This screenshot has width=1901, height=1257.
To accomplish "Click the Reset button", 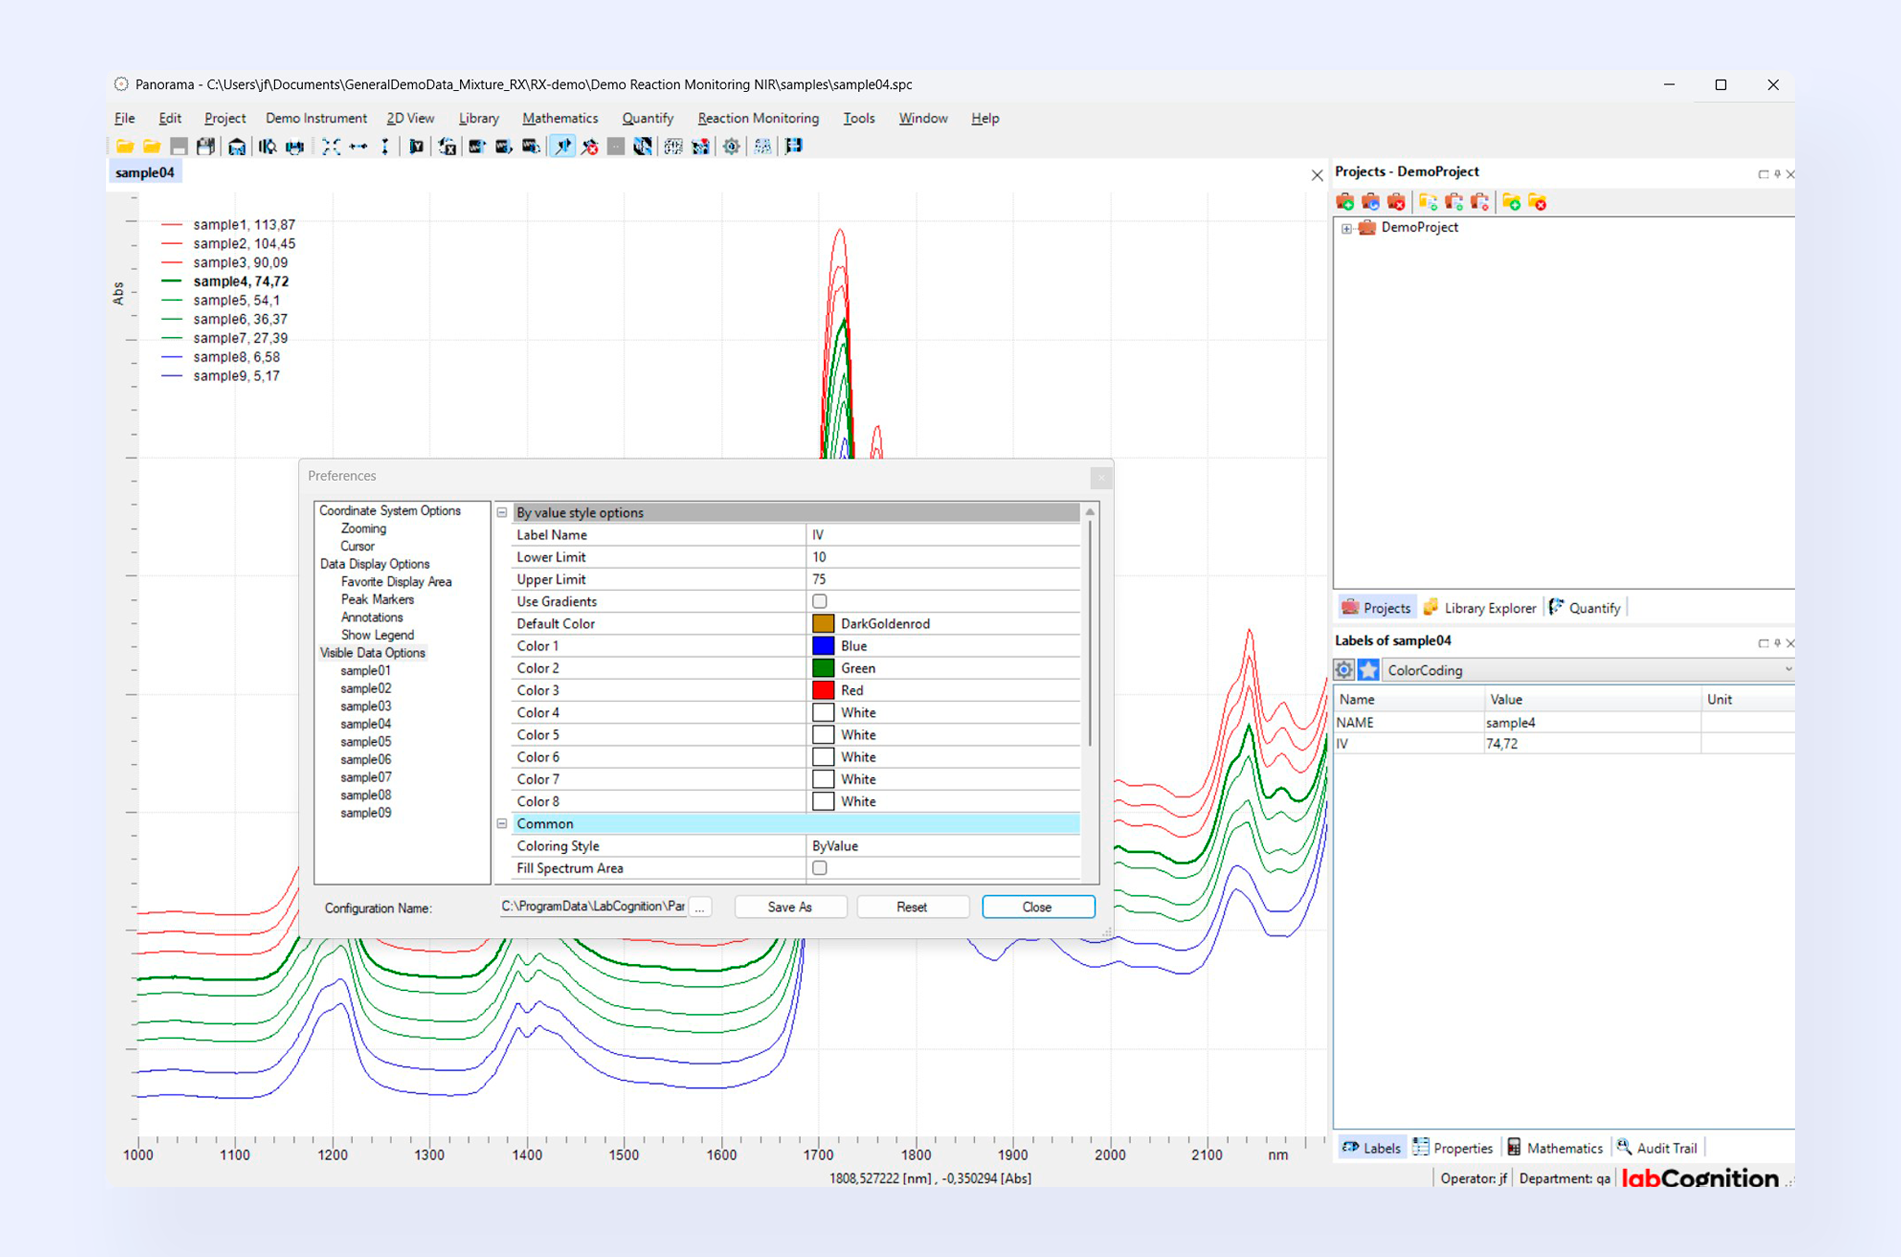I will click(x=912, y=907).
